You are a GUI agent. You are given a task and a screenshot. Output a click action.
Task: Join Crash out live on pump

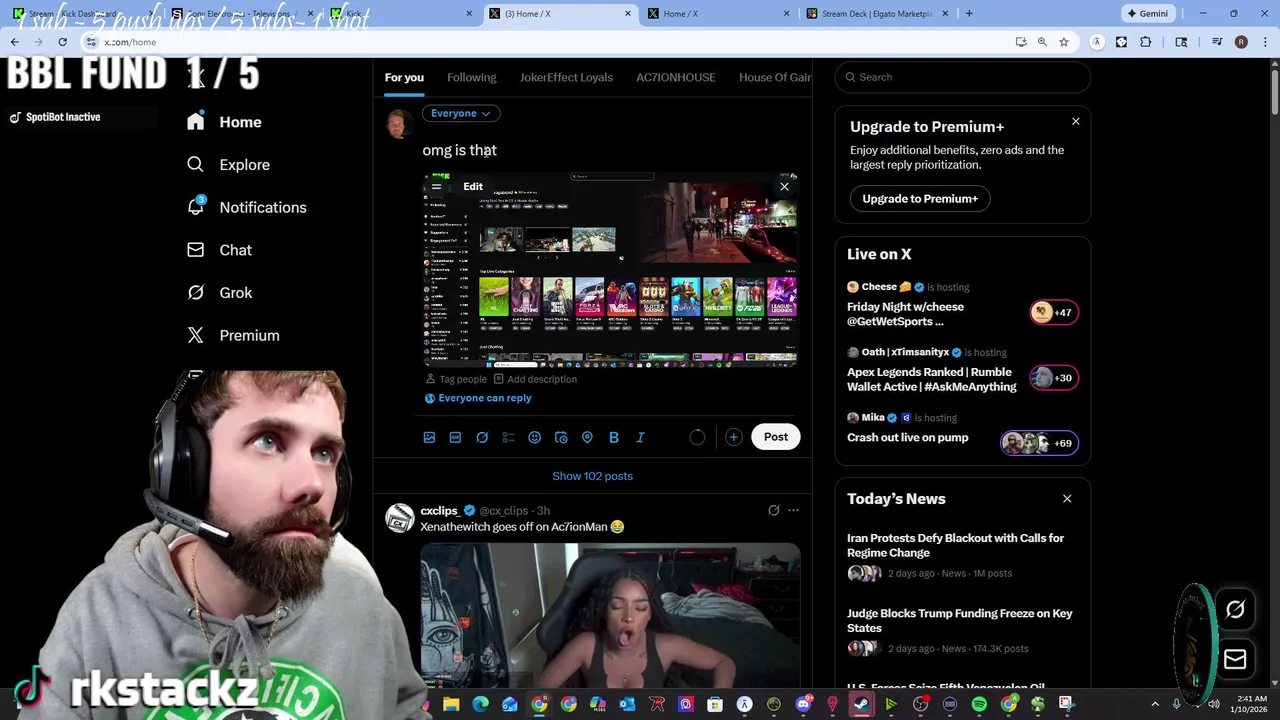[x=962, y=435]
